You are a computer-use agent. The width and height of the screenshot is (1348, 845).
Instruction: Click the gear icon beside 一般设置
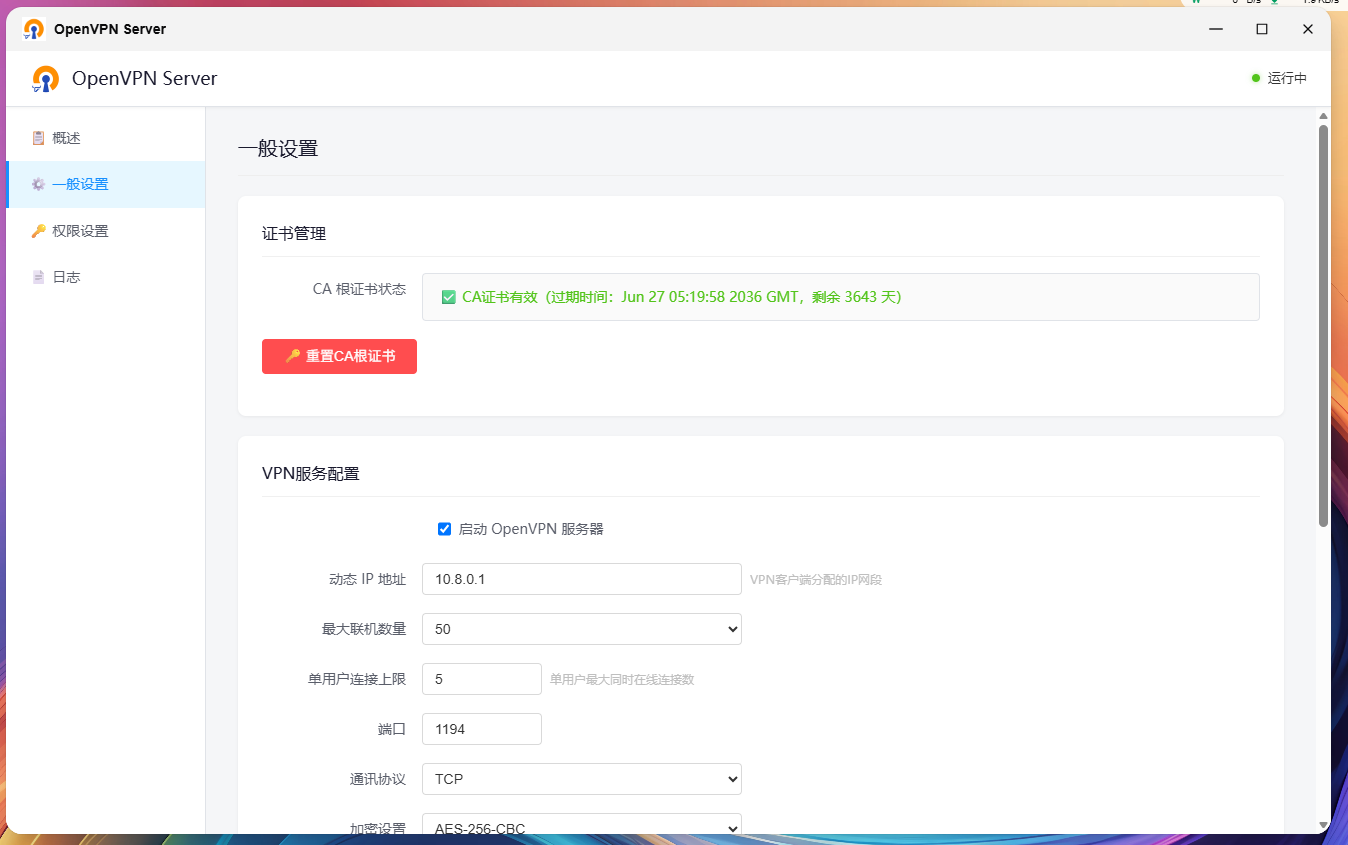click(x=38, y=184)
